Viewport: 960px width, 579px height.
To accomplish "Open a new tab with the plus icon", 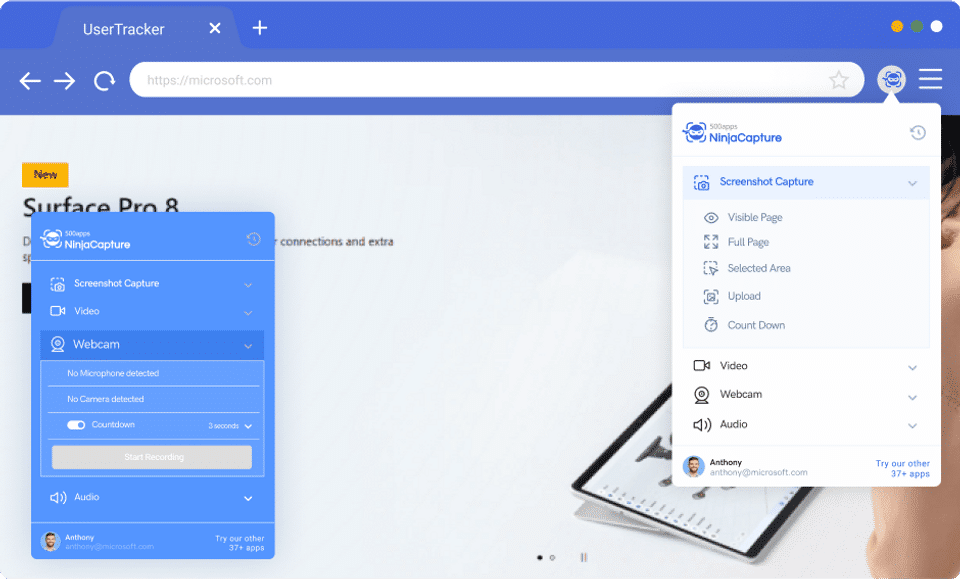I will [x=260, y=28].
